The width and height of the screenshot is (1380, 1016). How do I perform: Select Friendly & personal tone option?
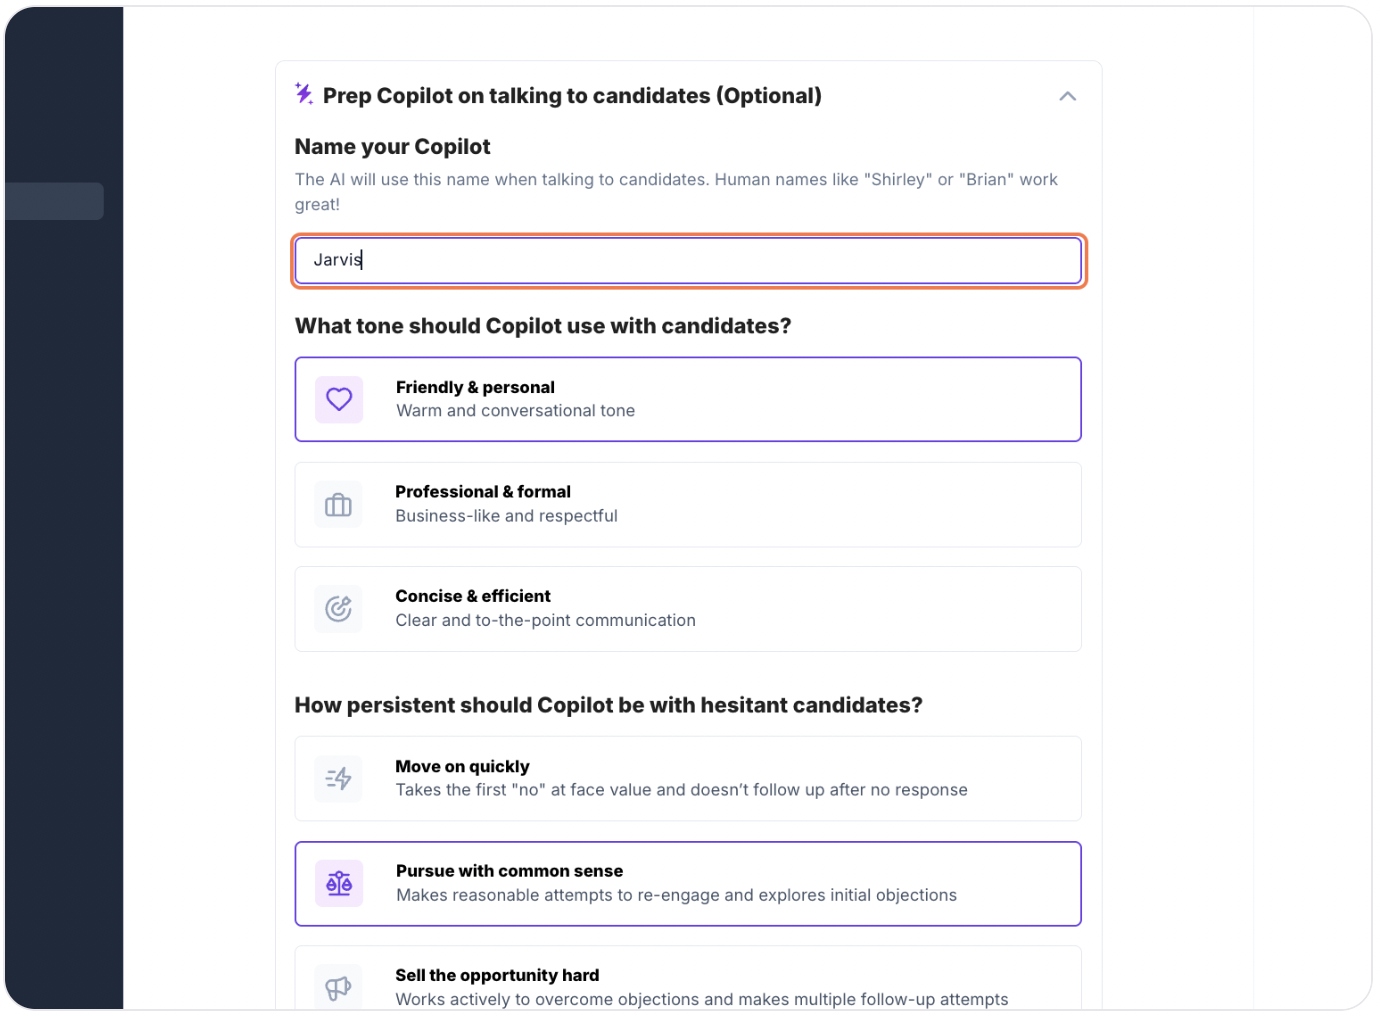[688, 399]
